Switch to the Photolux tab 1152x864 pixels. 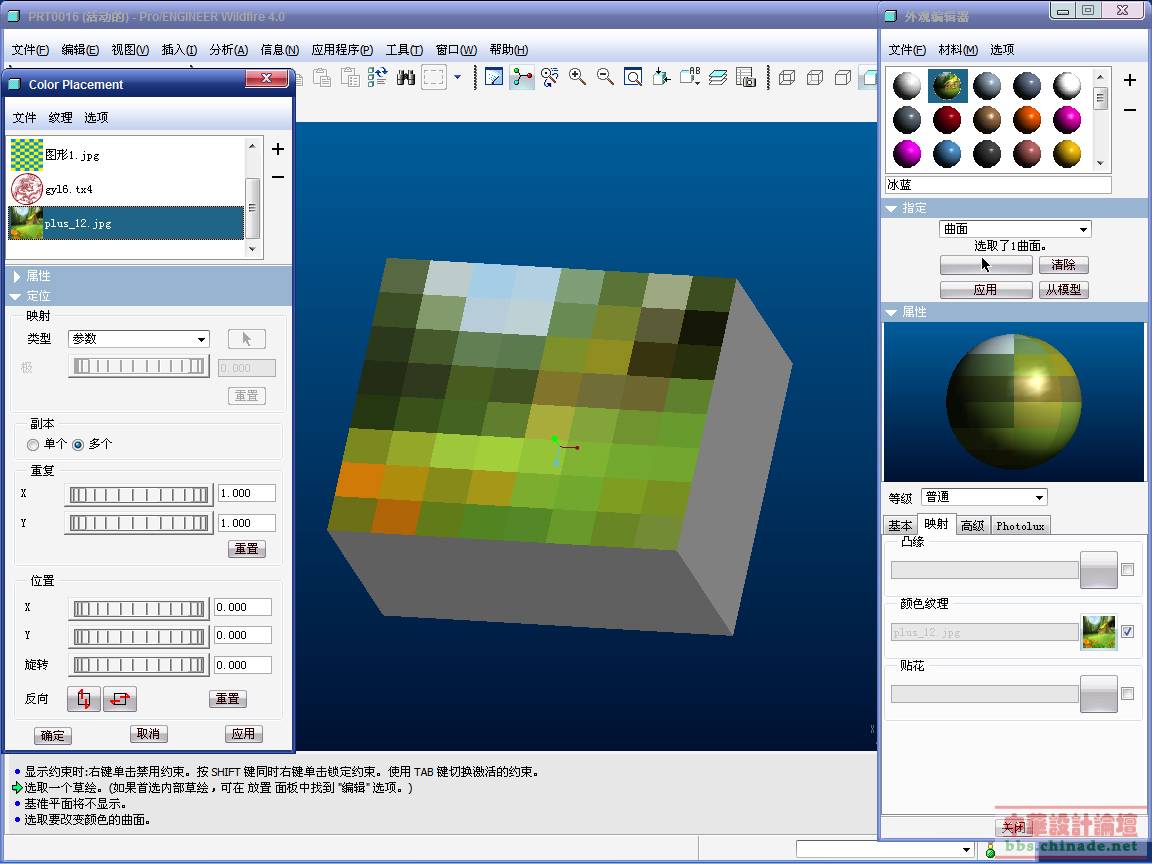(1020, 526)
